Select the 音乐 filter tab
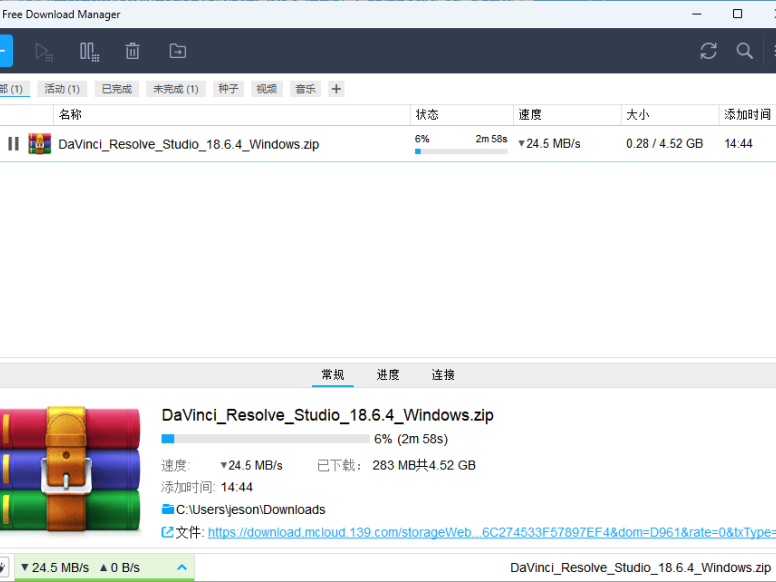 coord(305,89)
